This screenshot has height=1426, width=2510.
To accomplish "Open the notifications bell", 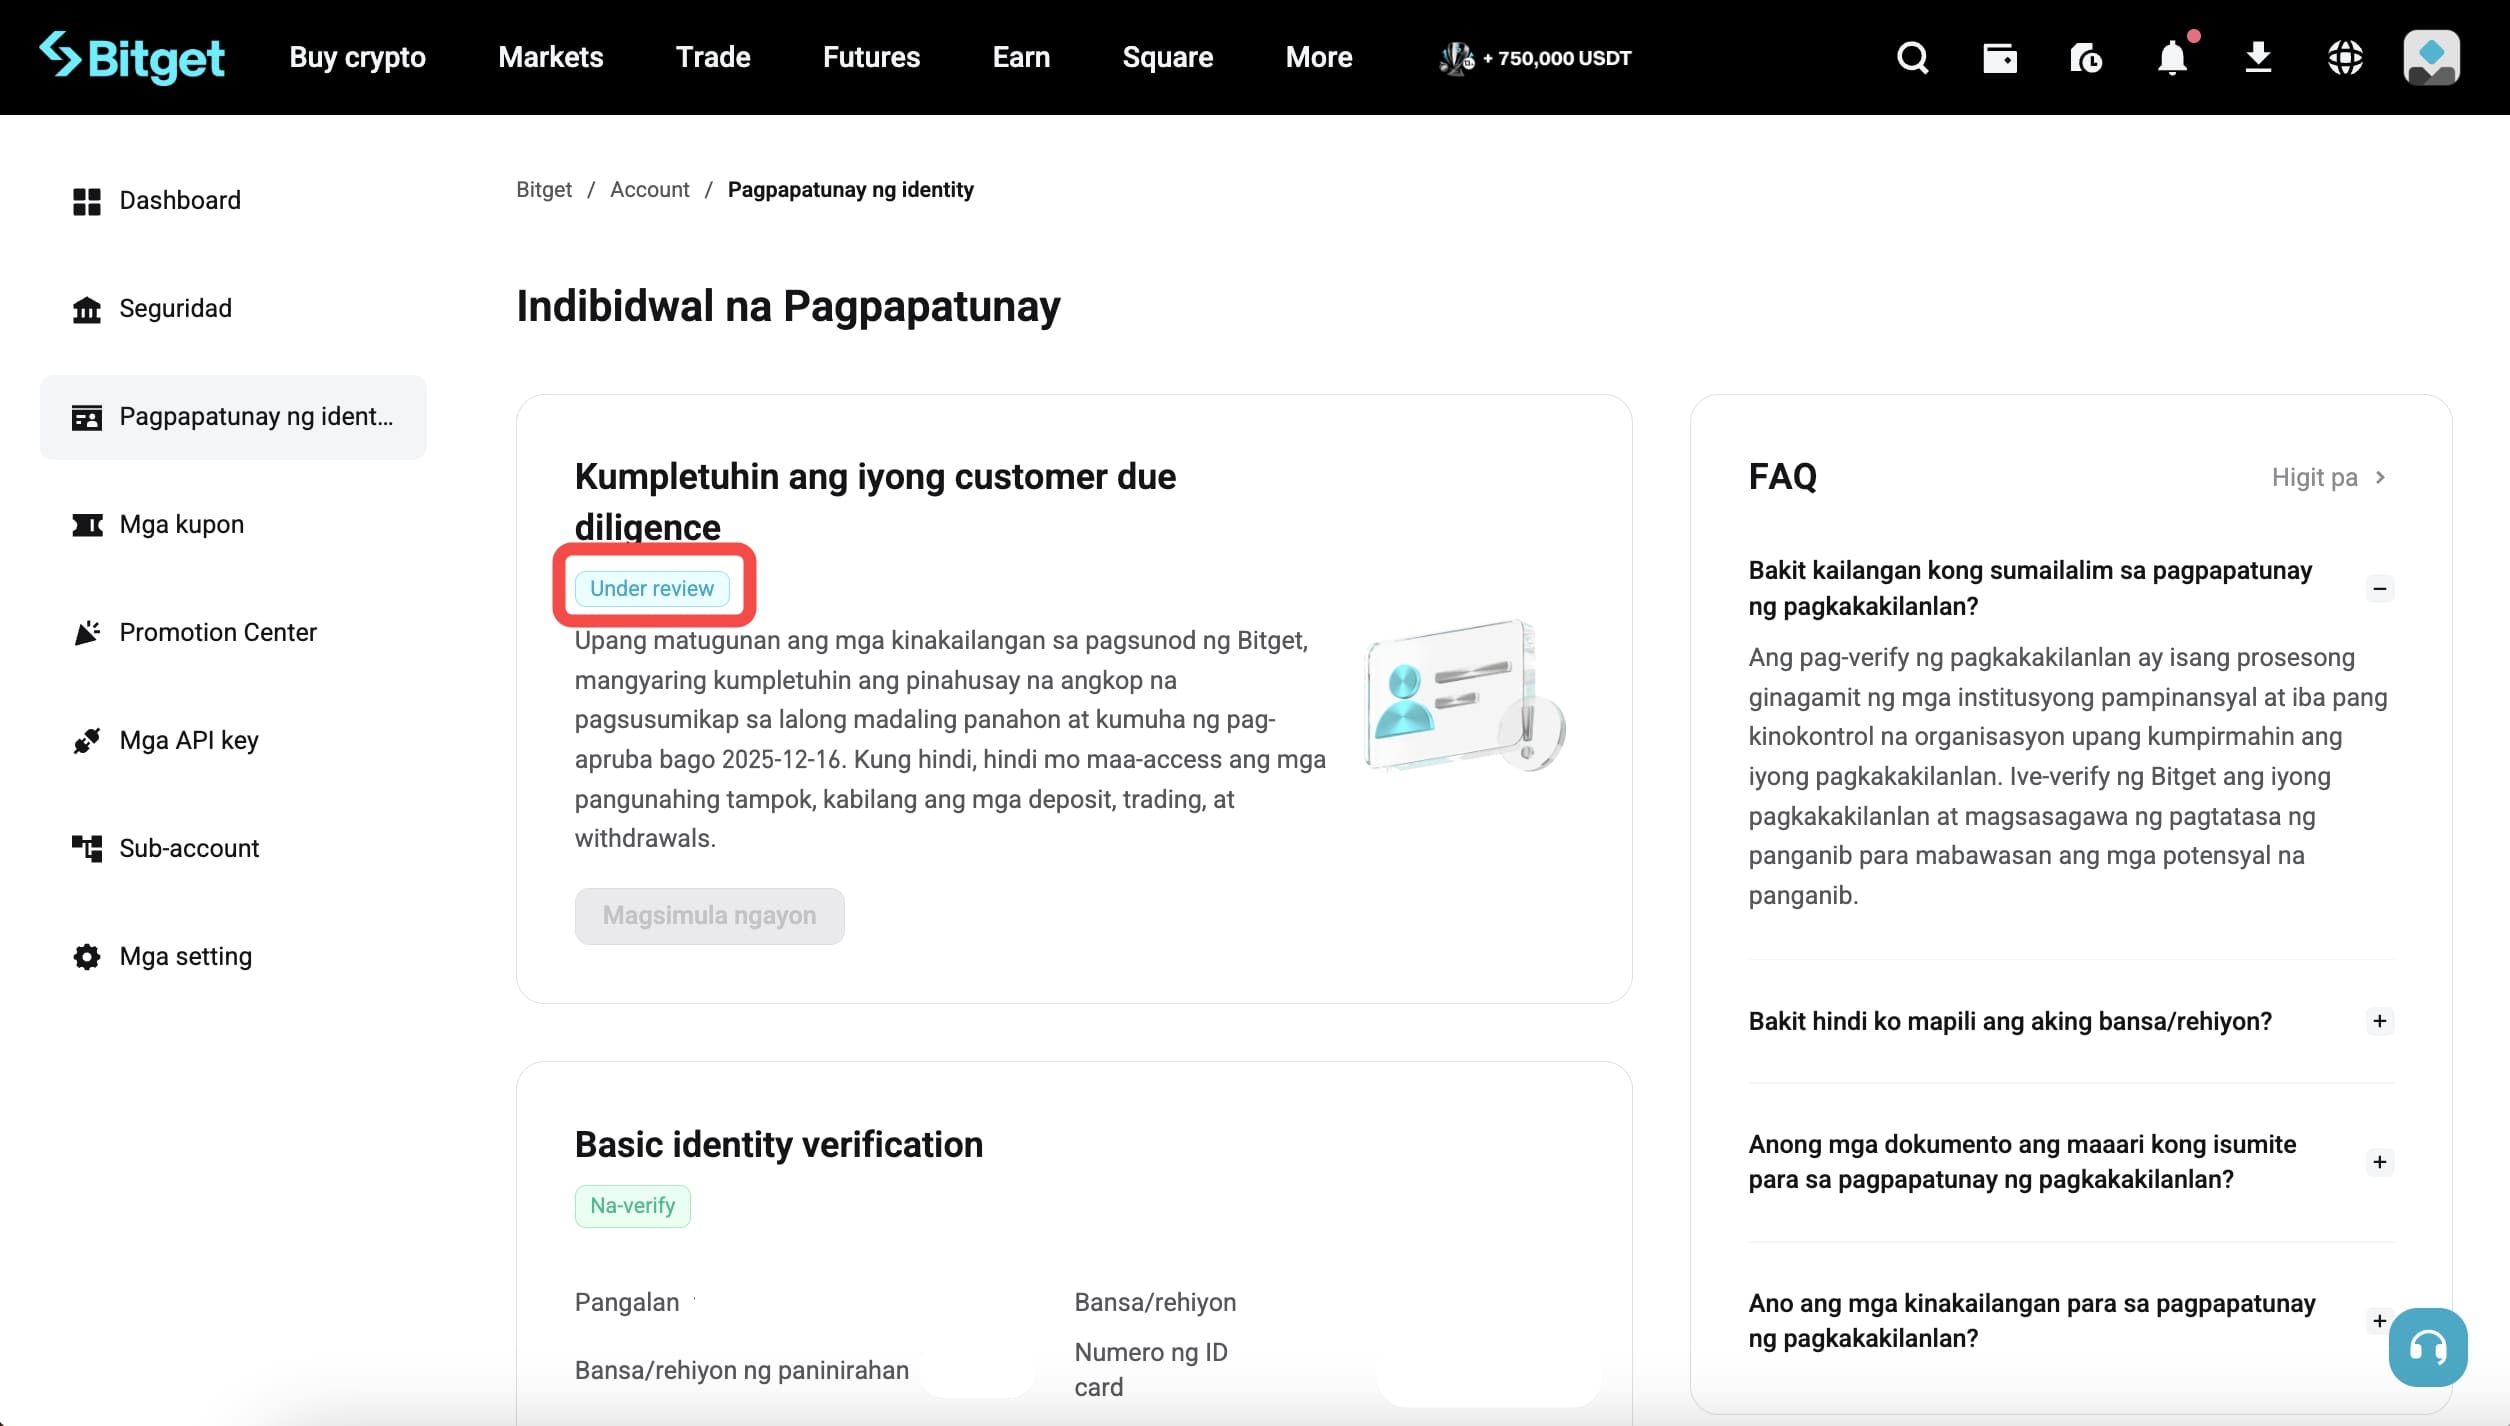I will tap(2170, 58).
